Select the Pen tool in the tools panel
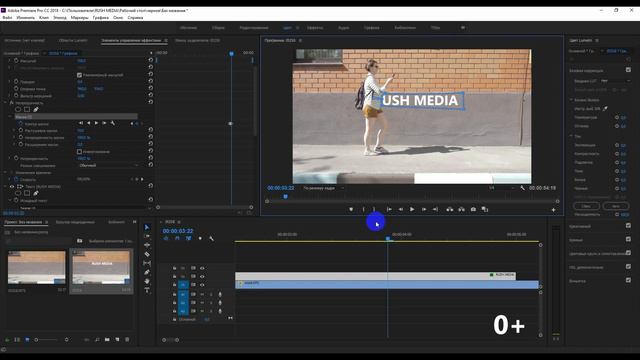The image size is (640, 360). 147,272
